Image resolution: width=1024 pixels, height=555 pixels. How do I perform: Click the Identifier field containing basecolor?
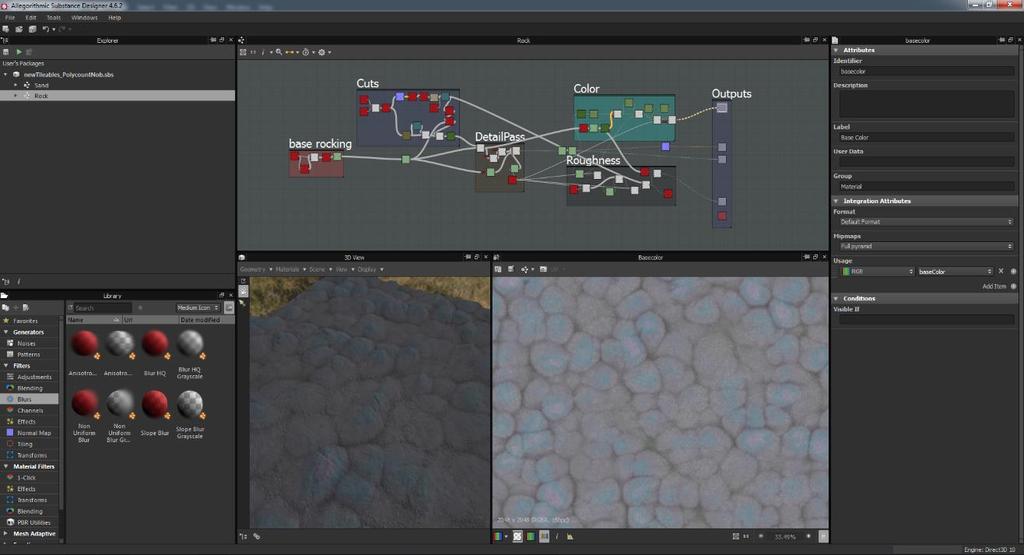[926, 71]
